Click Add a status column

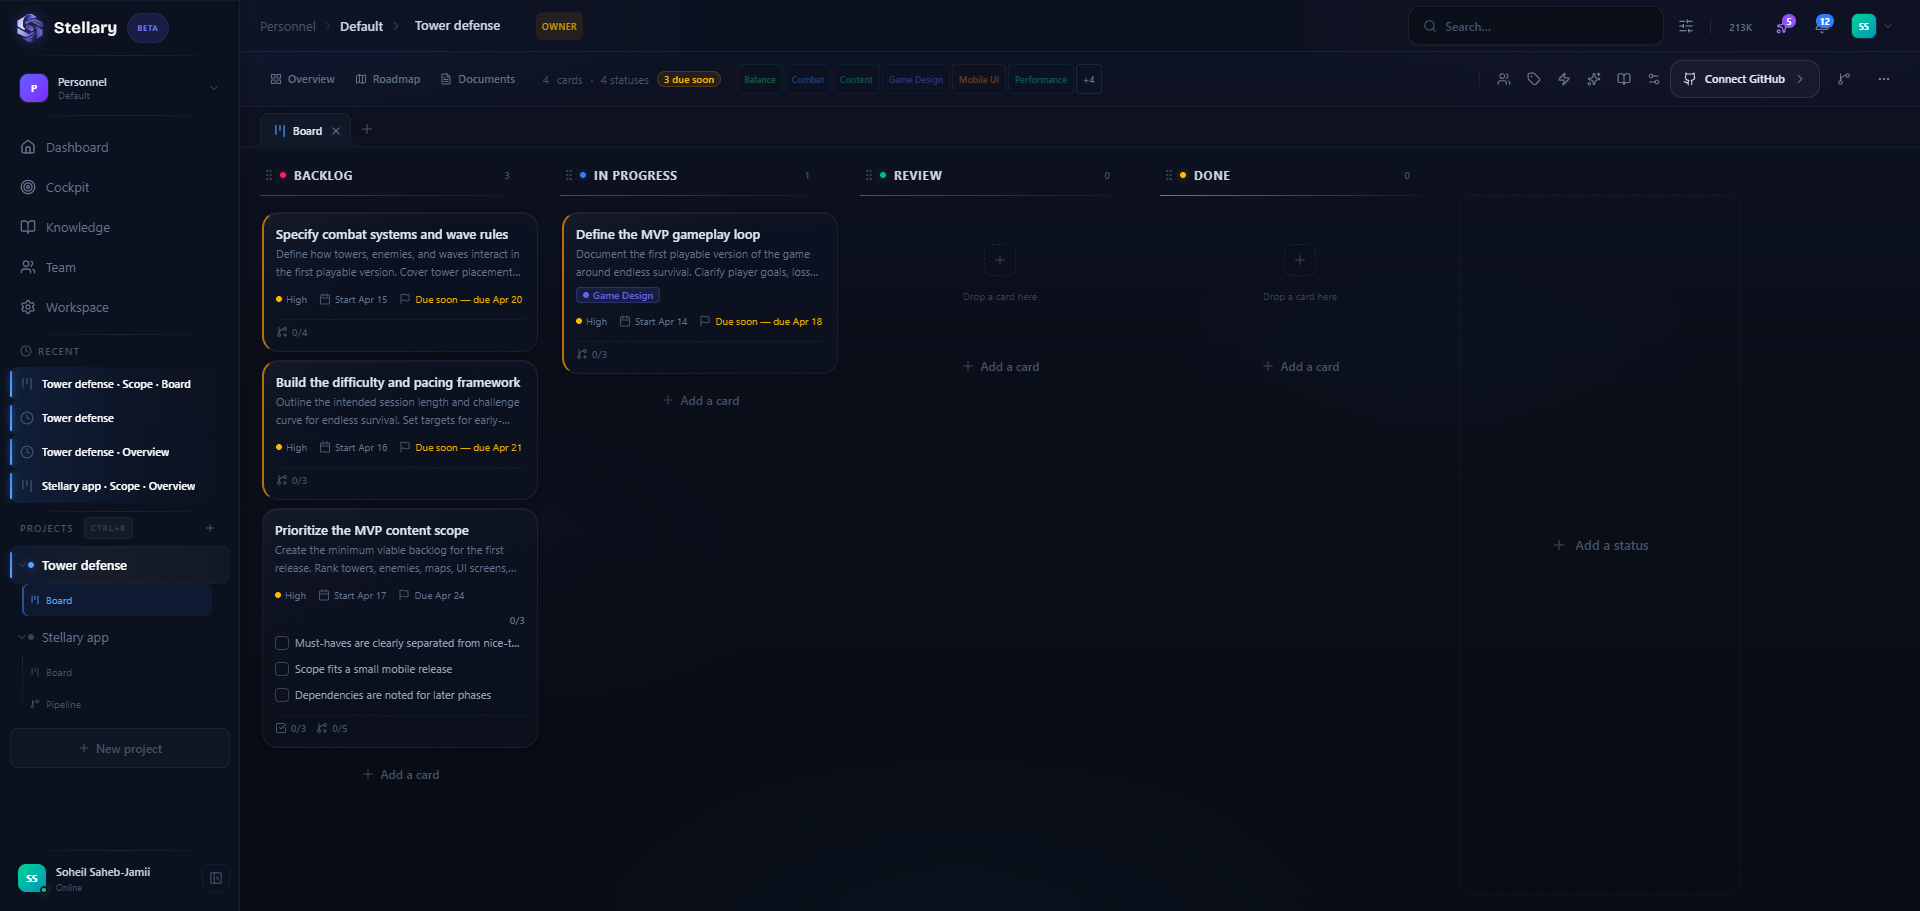tap(1600, 545)
